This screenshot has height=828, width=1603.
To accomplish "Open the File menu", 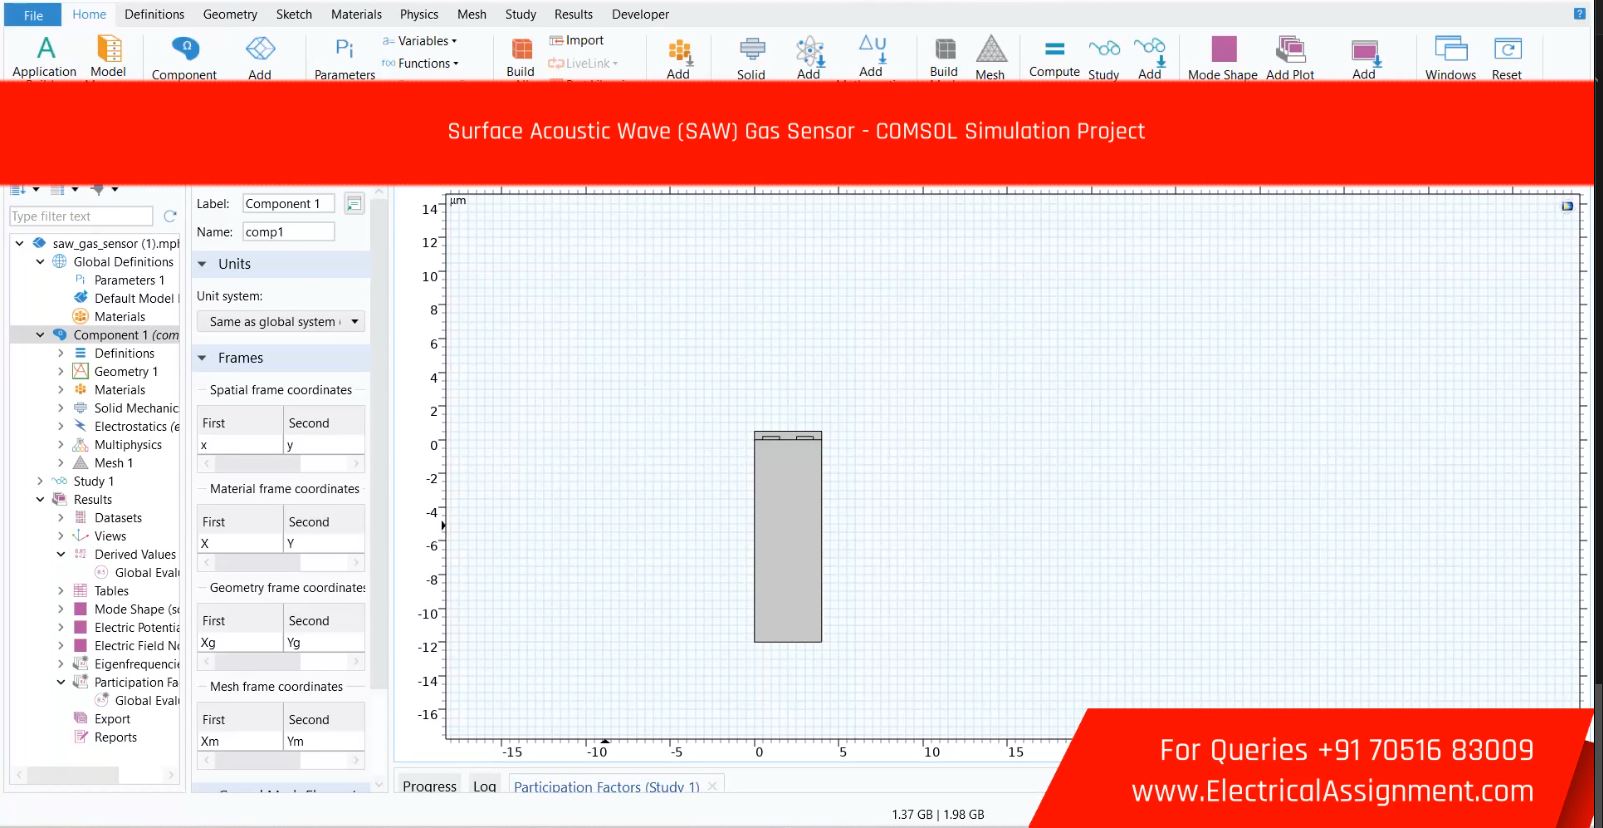I will pyautogui.click(x=34, y=15).
